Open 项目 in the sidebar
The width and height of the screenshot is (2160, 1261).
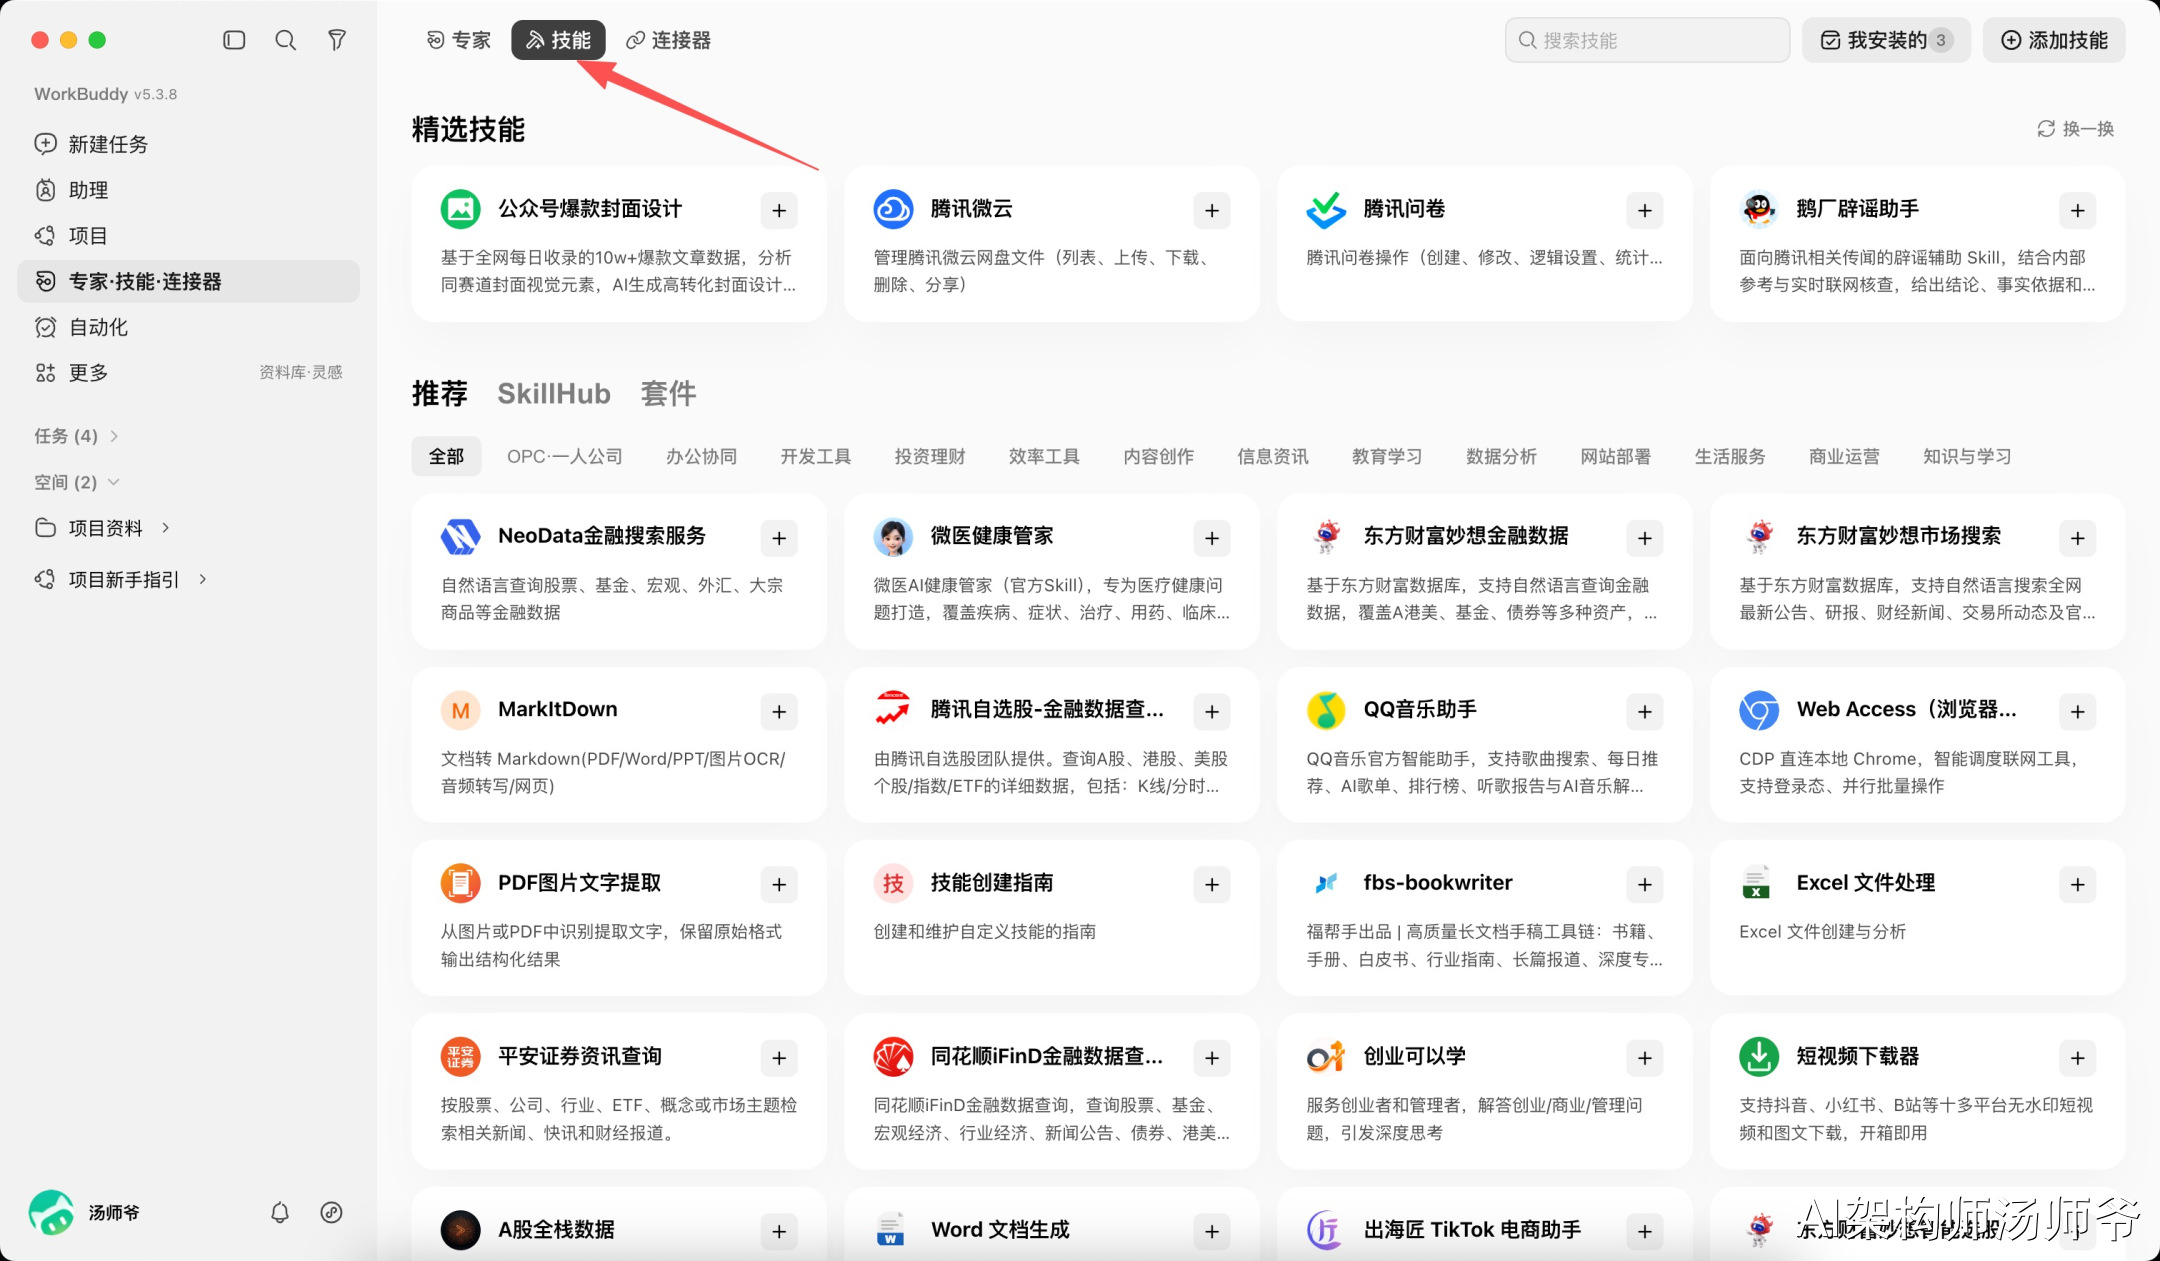point(188,236)
